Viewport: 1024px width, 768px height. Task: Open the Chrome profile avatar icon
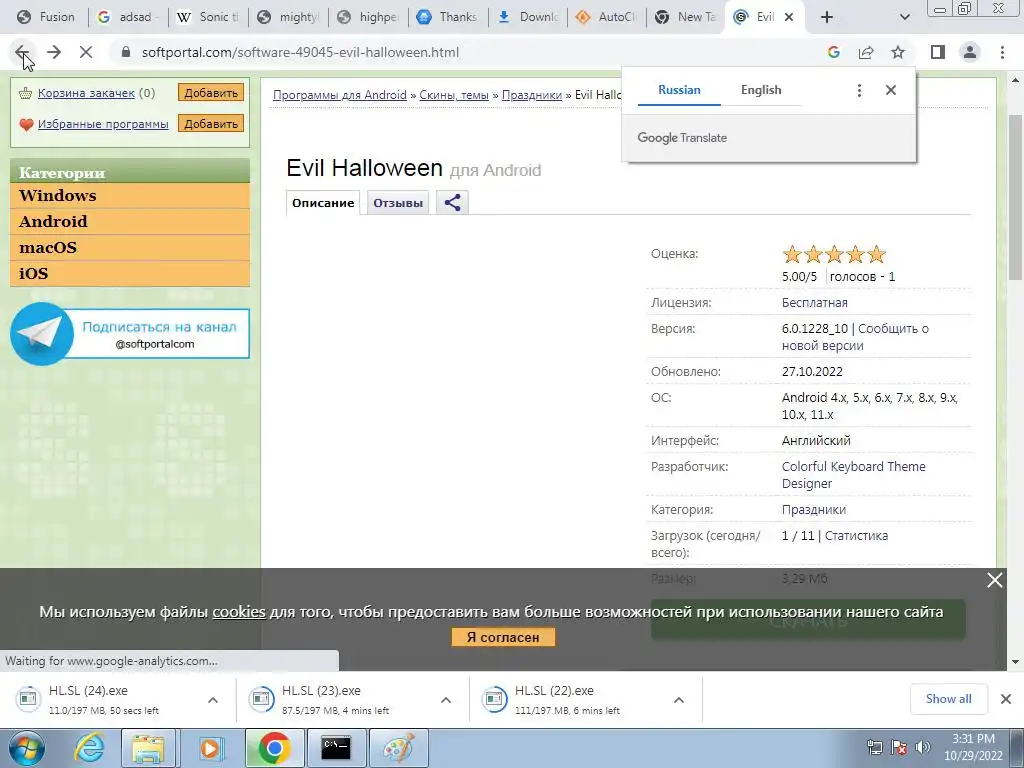970,52
